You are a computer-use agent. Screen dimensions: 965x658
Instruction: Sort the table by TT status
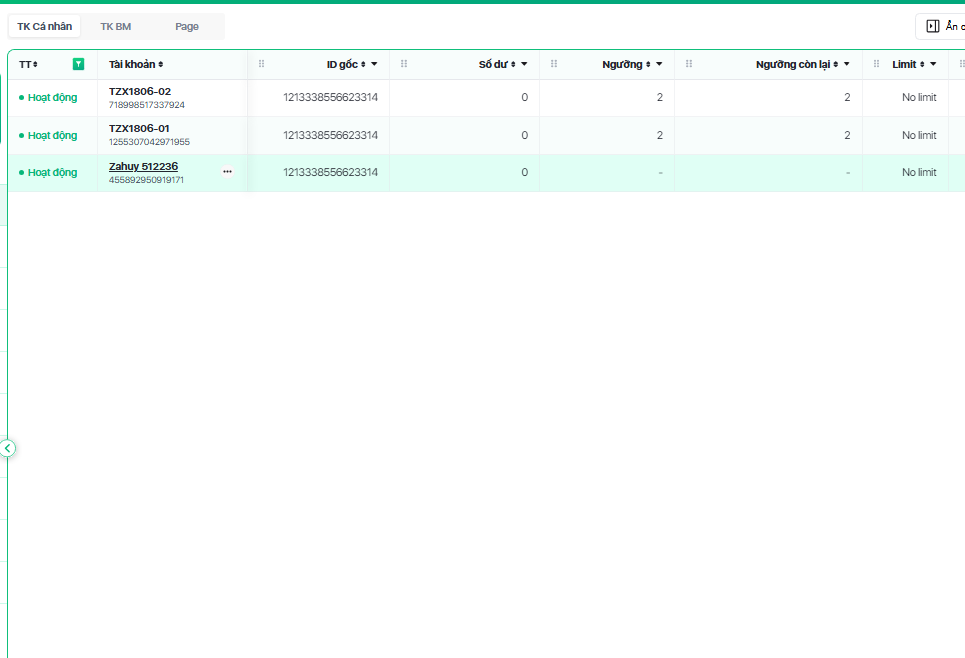pyautogui.click(x=35, y=65)
